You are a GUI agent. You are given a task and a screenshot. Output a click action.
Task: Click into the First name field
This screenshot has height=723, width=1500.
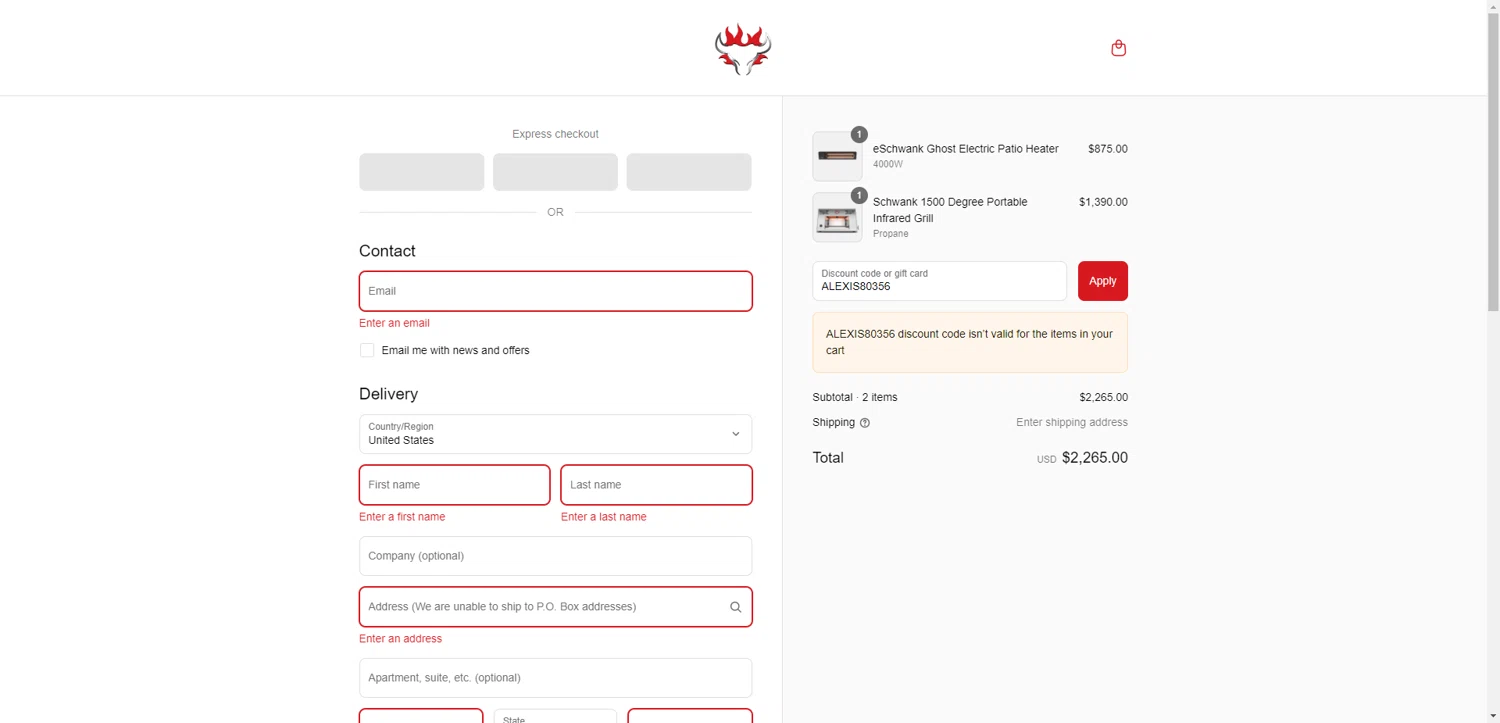[x=454, y=485]
